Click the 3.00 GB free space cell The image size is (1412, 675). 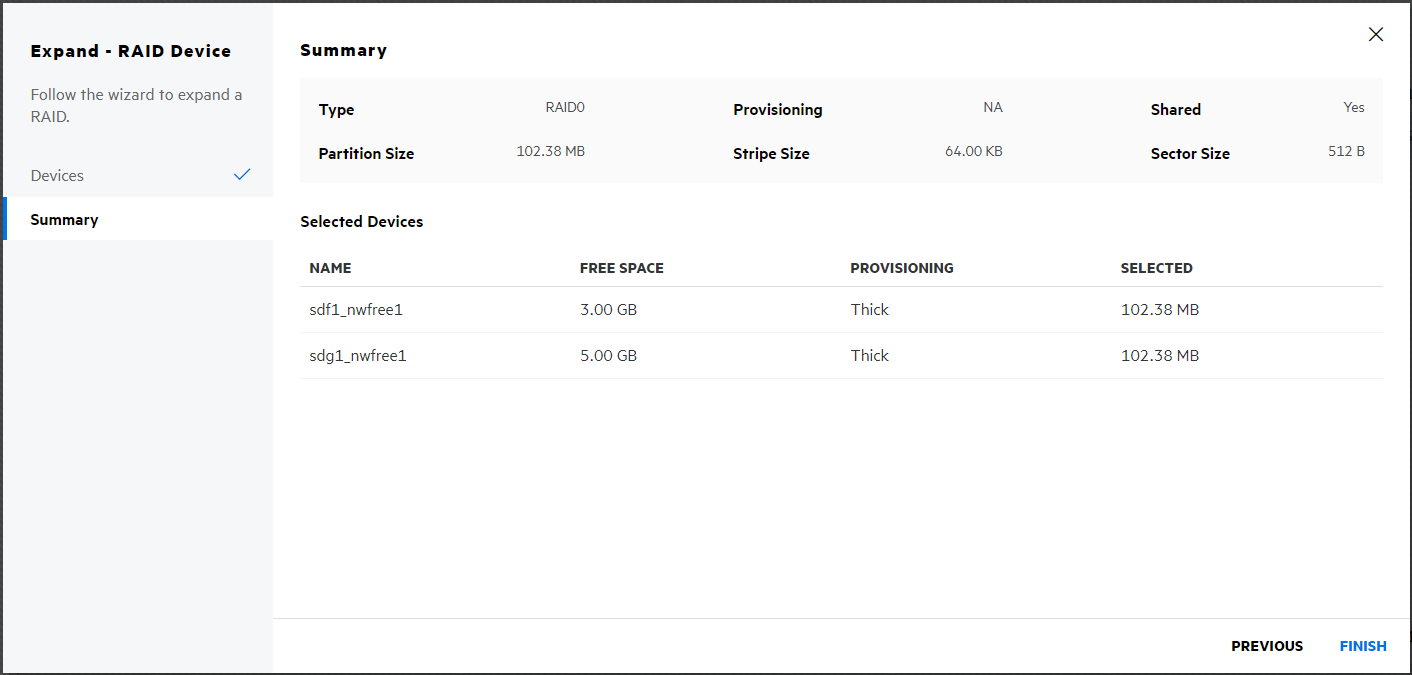(x=608, y=310)
